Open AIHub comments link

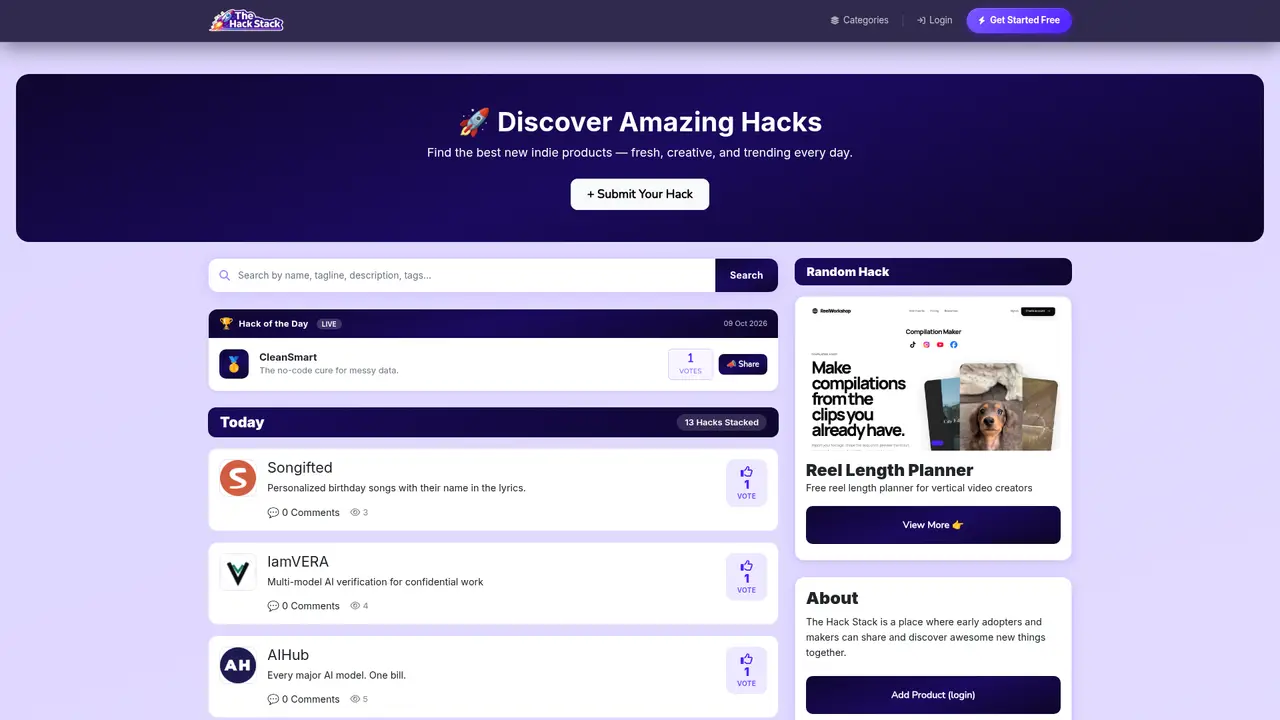pos(304,699)
